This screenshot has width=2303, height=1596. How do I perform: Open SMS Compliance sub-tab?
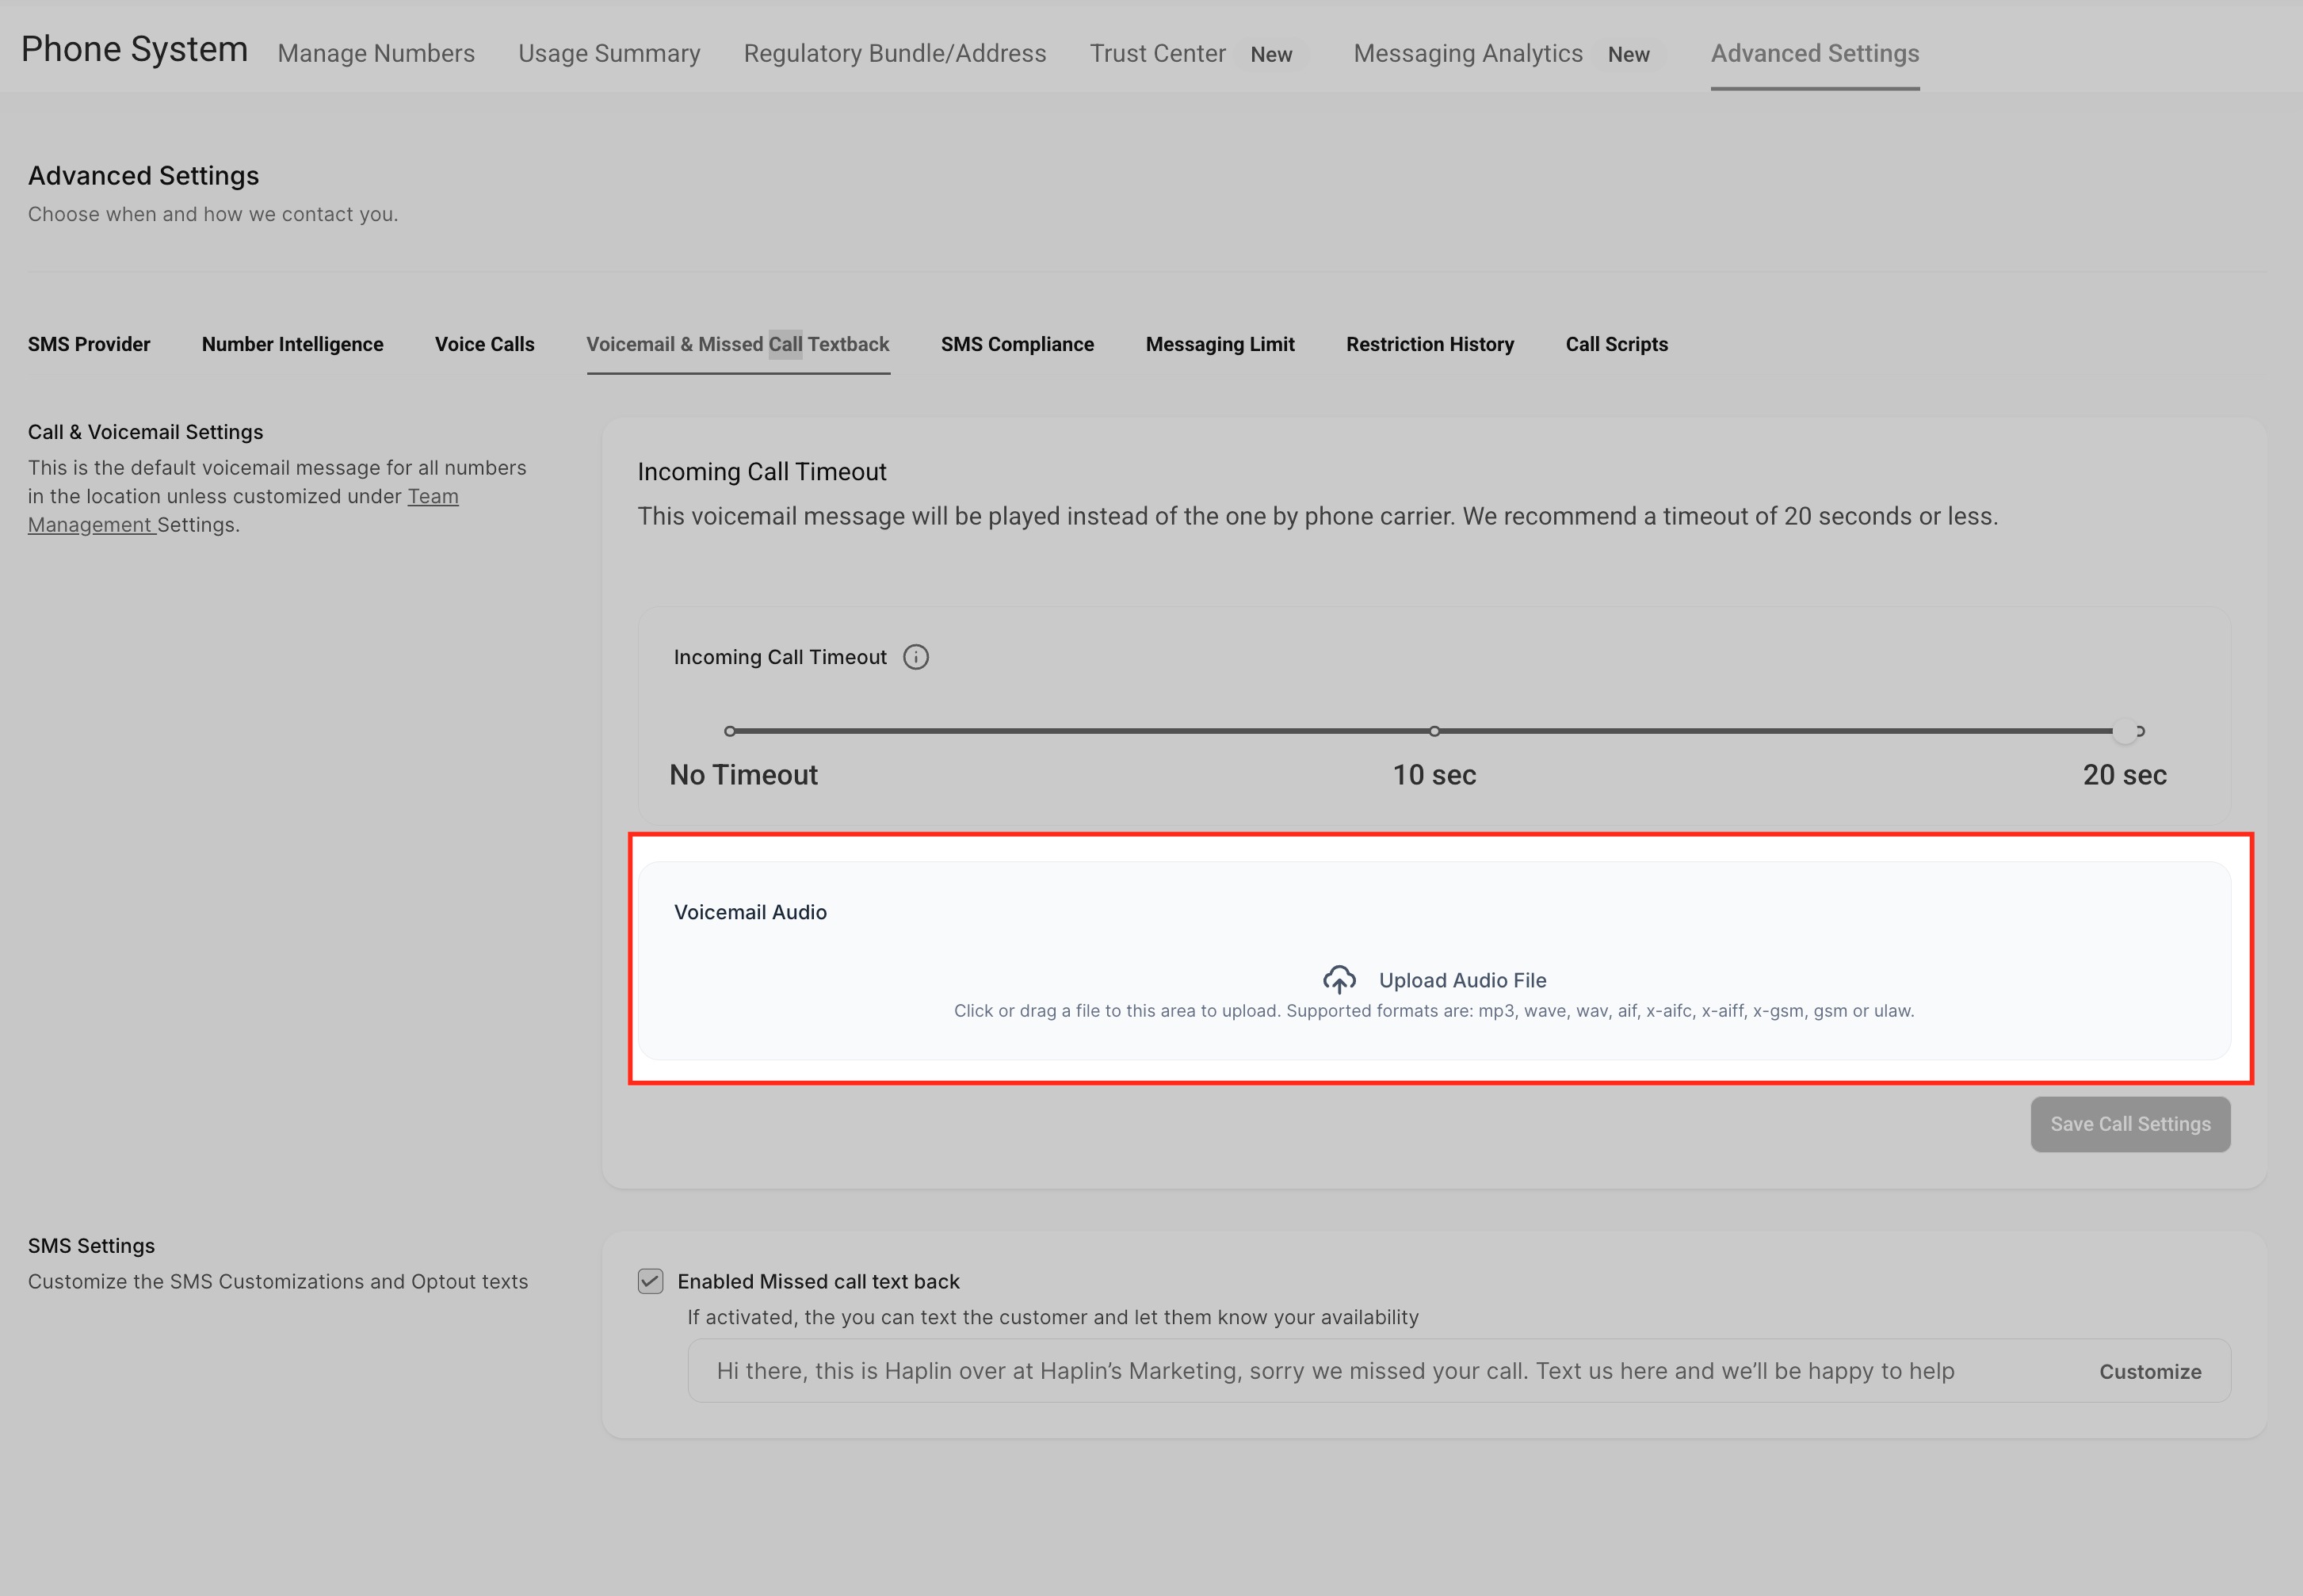[1017, 344]
